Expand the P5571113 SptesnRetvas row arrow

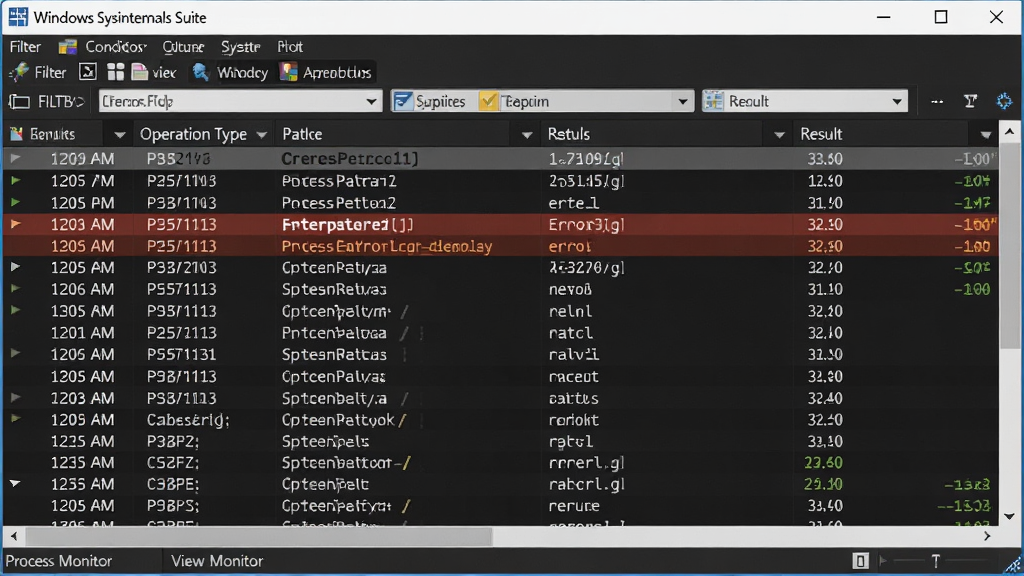(x=15, y=288)
